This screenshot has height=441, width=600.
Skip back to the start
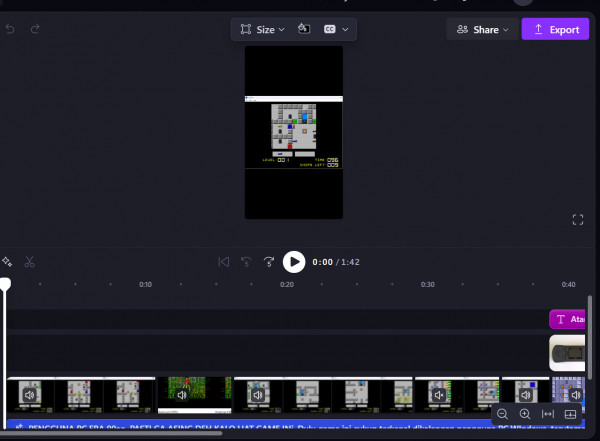[x=223, y=262]
